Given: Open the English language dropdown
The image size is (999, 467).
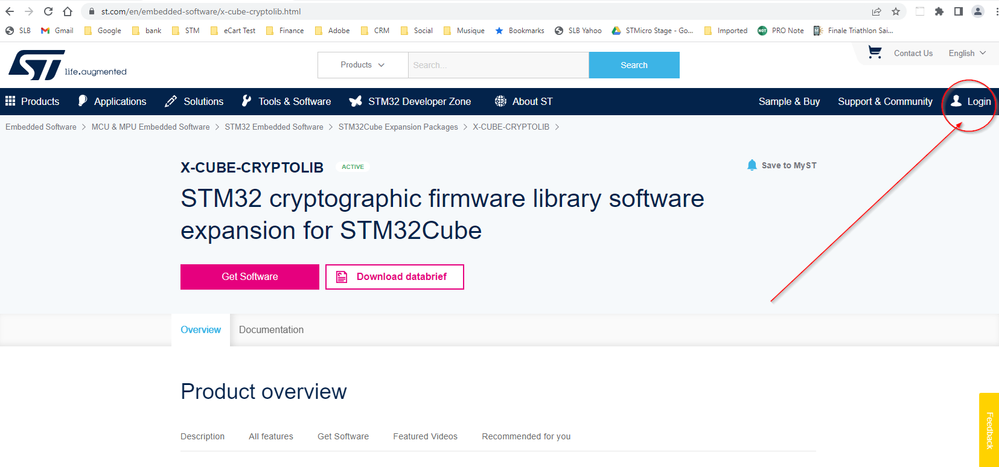Looking at the screenshot, I should 967,53.
